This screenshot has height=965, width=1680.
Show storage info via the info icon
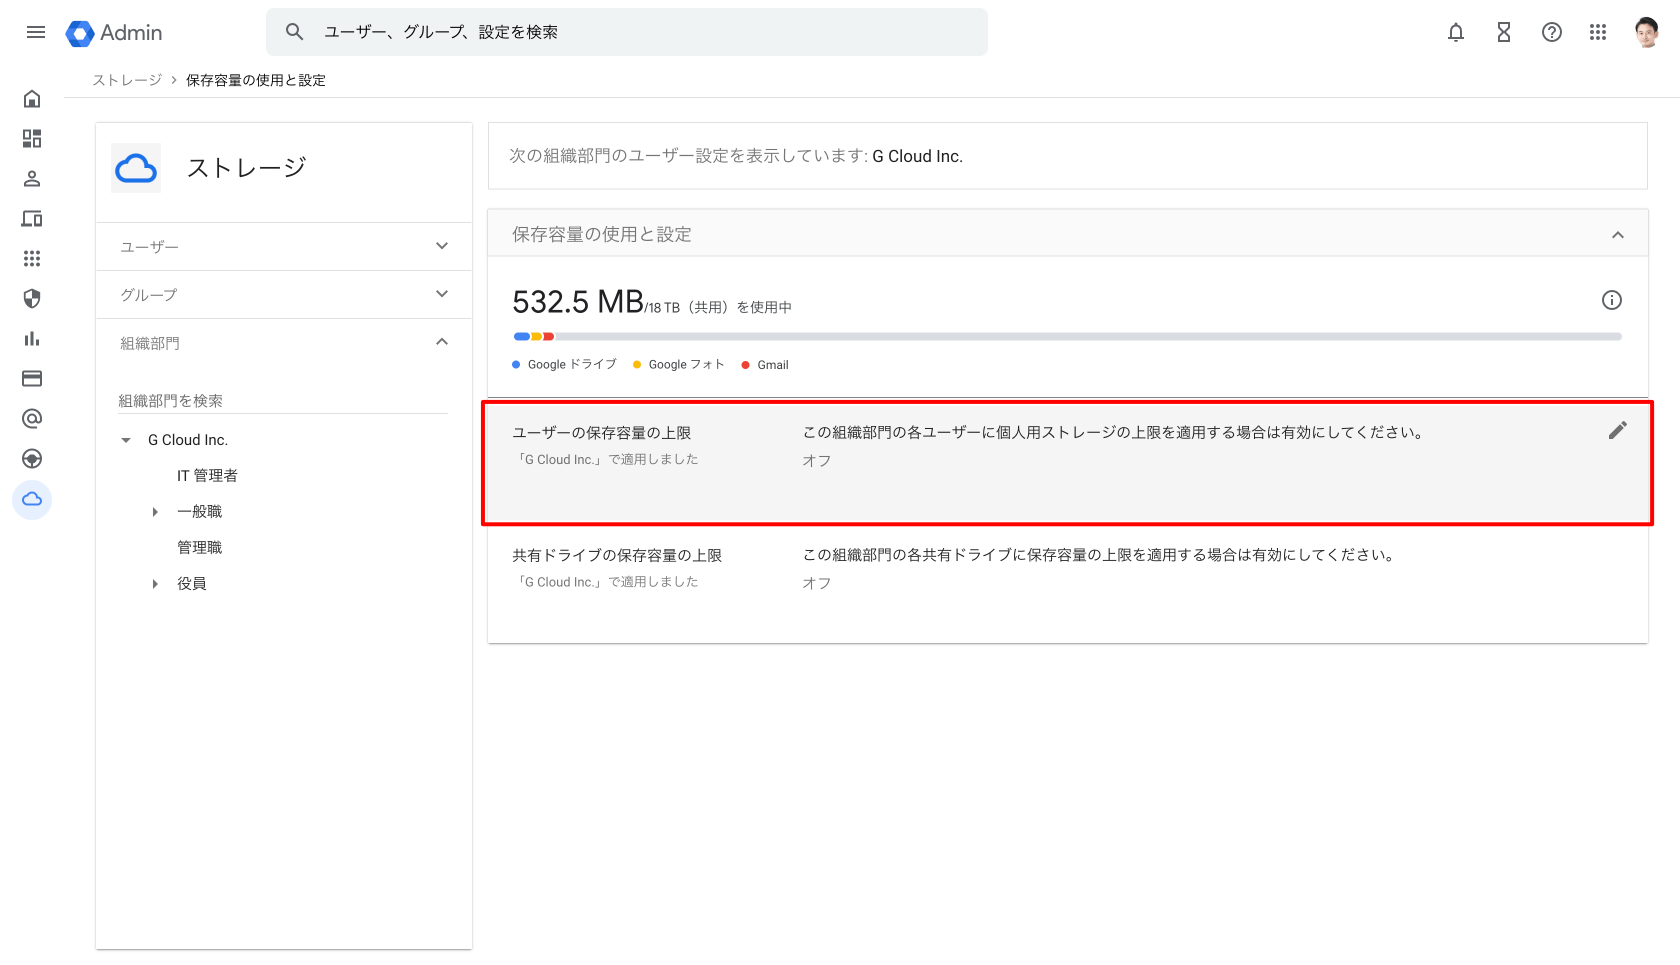(x=1612, y=300)
